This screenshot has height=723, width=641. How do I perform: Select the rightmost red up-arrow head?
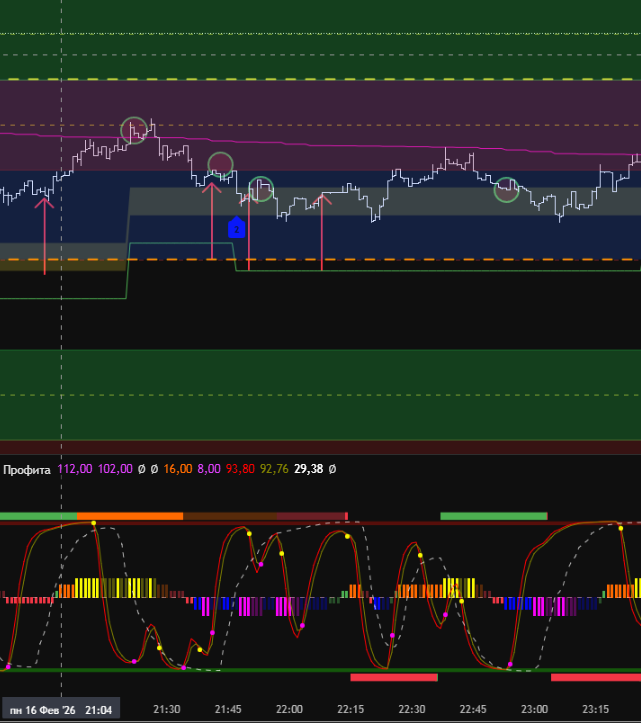[x=322, y=200]
